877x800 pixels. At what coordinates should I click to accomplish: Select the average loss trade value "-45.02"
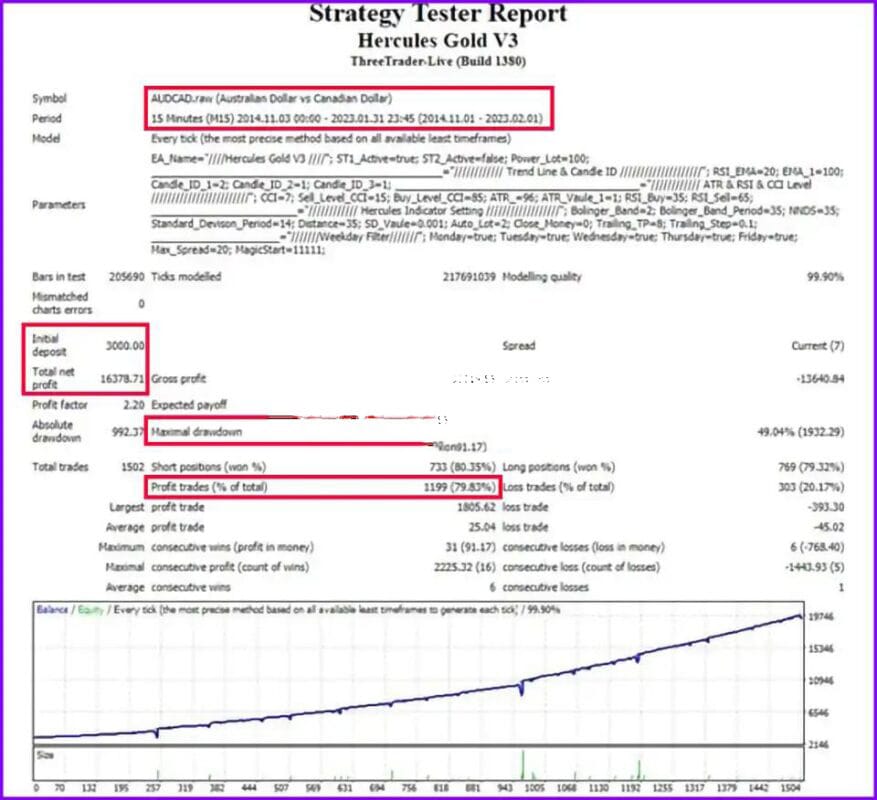[x=828, y=527]
